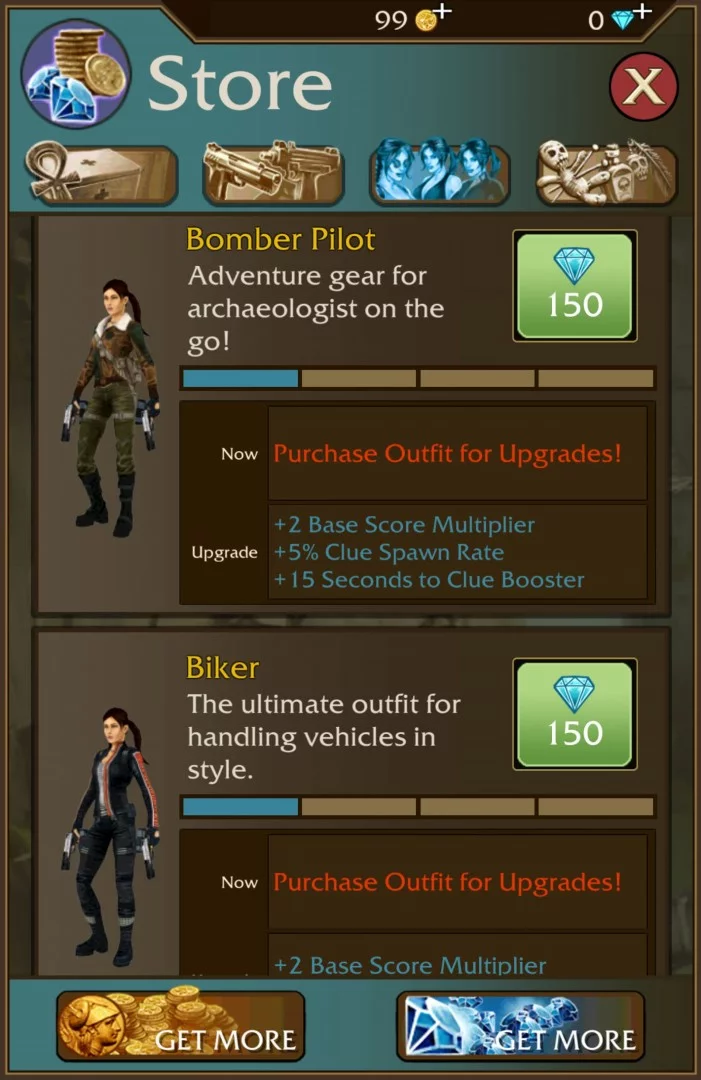
Task: Click Bomber Pilot upgrade progress bar
Action: click(x=418, y=378)
